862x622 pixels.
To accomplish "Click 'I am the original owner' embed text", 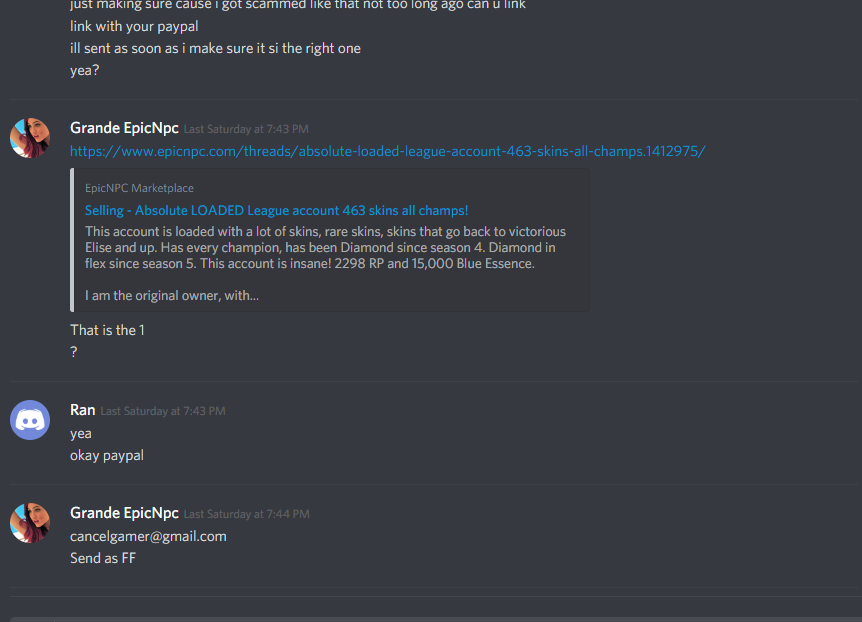I will (x=172, y=296).
